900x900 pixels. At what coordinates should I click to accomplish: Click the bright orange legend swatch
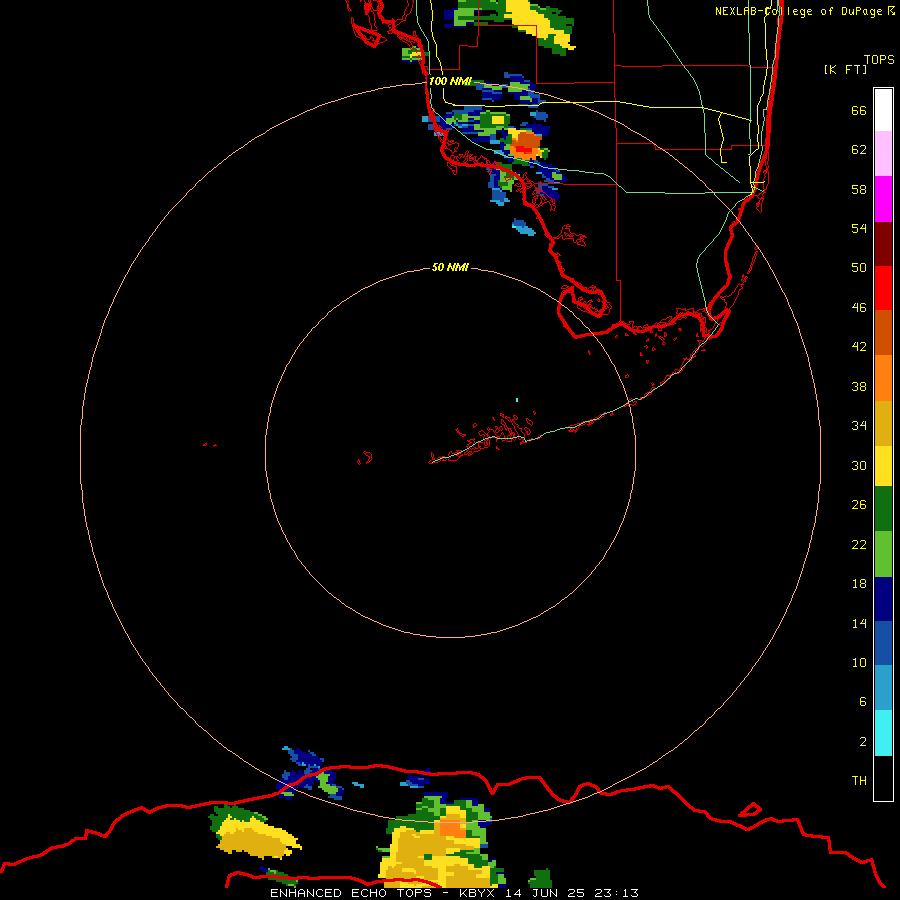[x=883, y=378]
